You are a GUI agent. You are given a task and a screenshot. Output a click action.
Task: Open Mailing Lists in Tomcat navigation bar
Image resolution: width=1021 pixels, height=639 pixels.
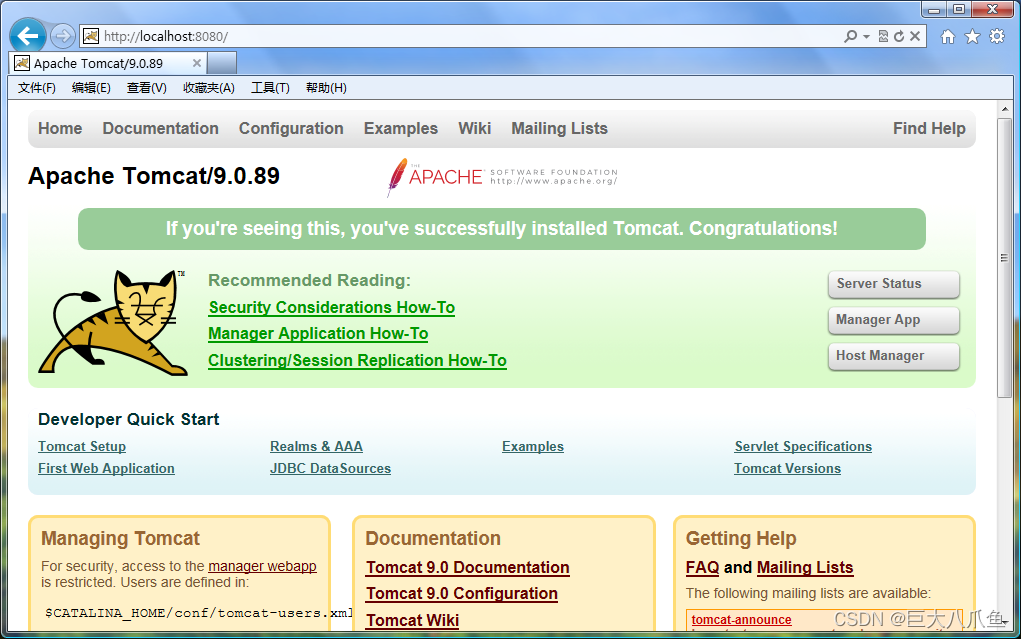[x=559, y=128]
